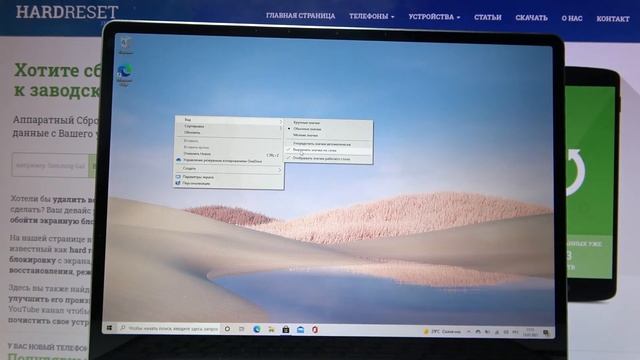Open ГЛАВНАЯ СТРАНИЦА link on the website
This screenshot has height=360, width=640.
pos(300,16)
